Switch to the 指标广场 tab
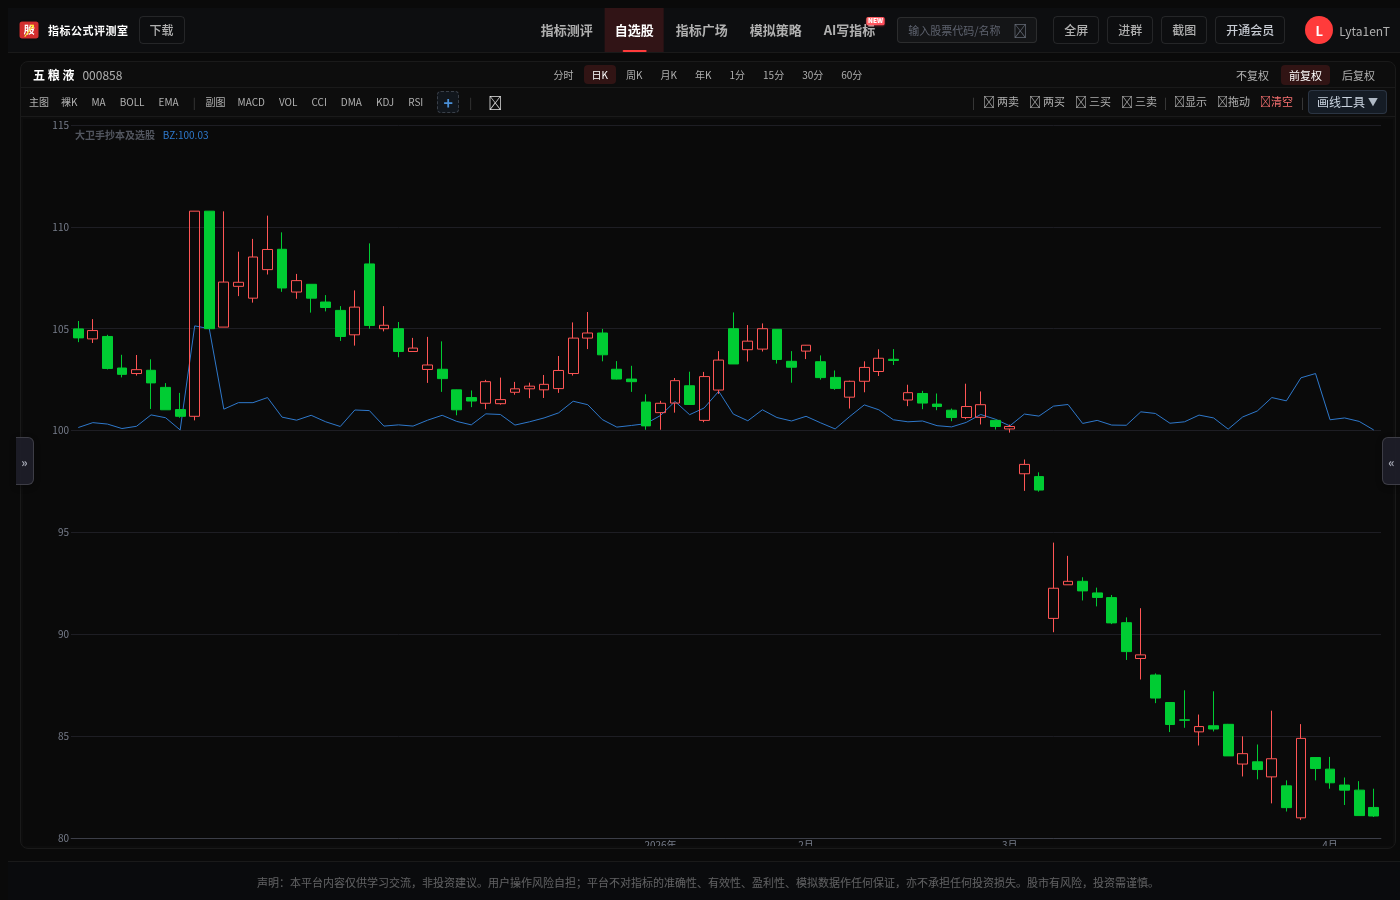The height and width of the screenshot is (900, 1400). [x=701, y=31]
